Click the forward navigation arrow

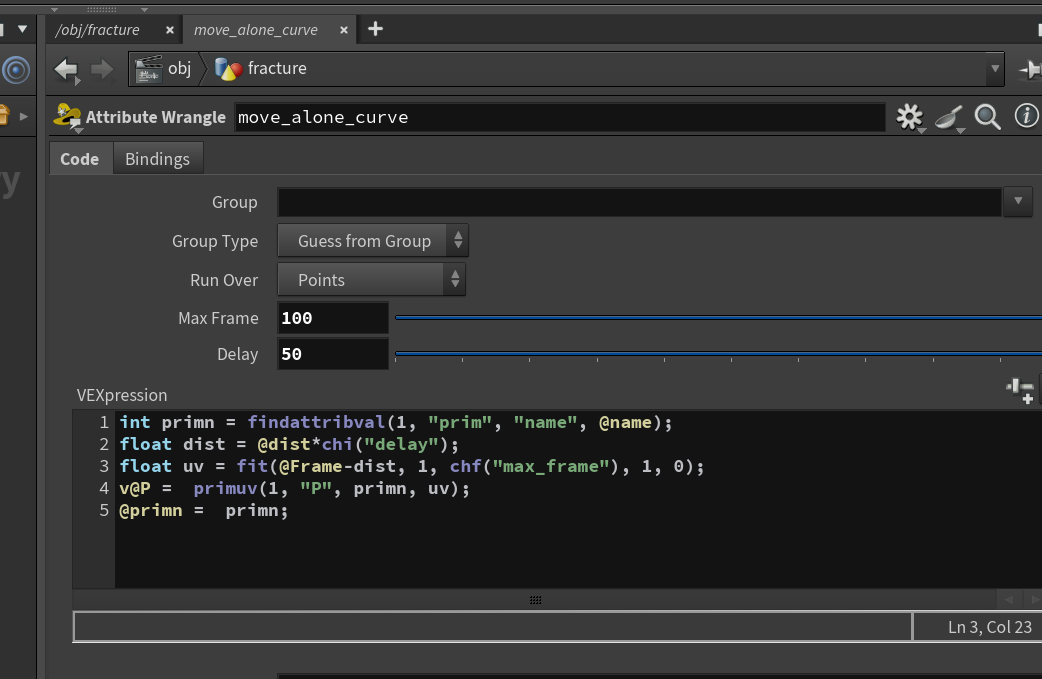(x=101, y=69)
